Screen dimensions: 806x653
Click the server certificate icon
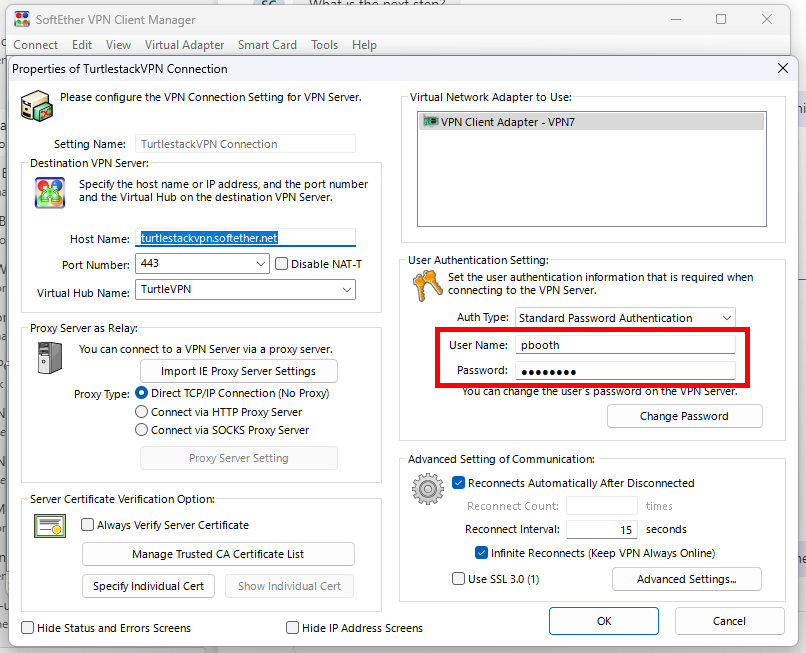(50, 525)
